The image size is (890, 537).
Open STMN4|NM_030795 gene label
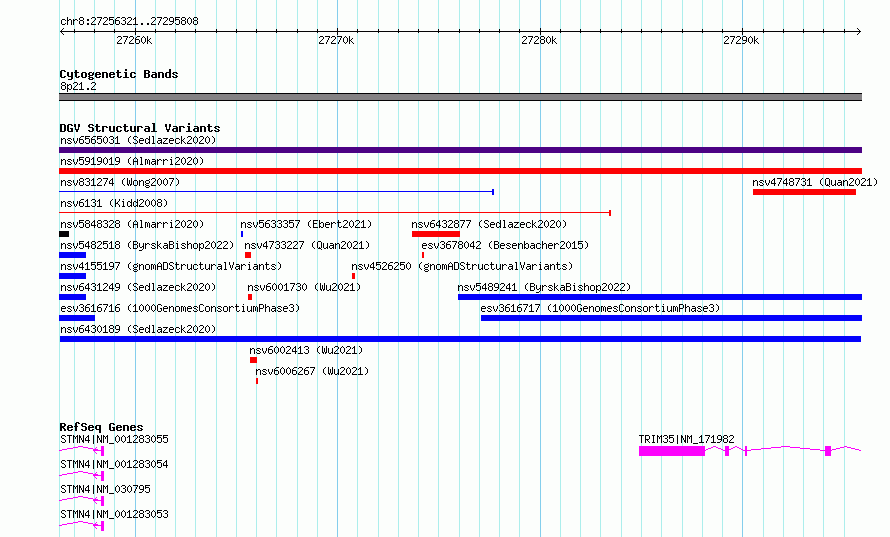pyautogui.click(x=105, y=489)
